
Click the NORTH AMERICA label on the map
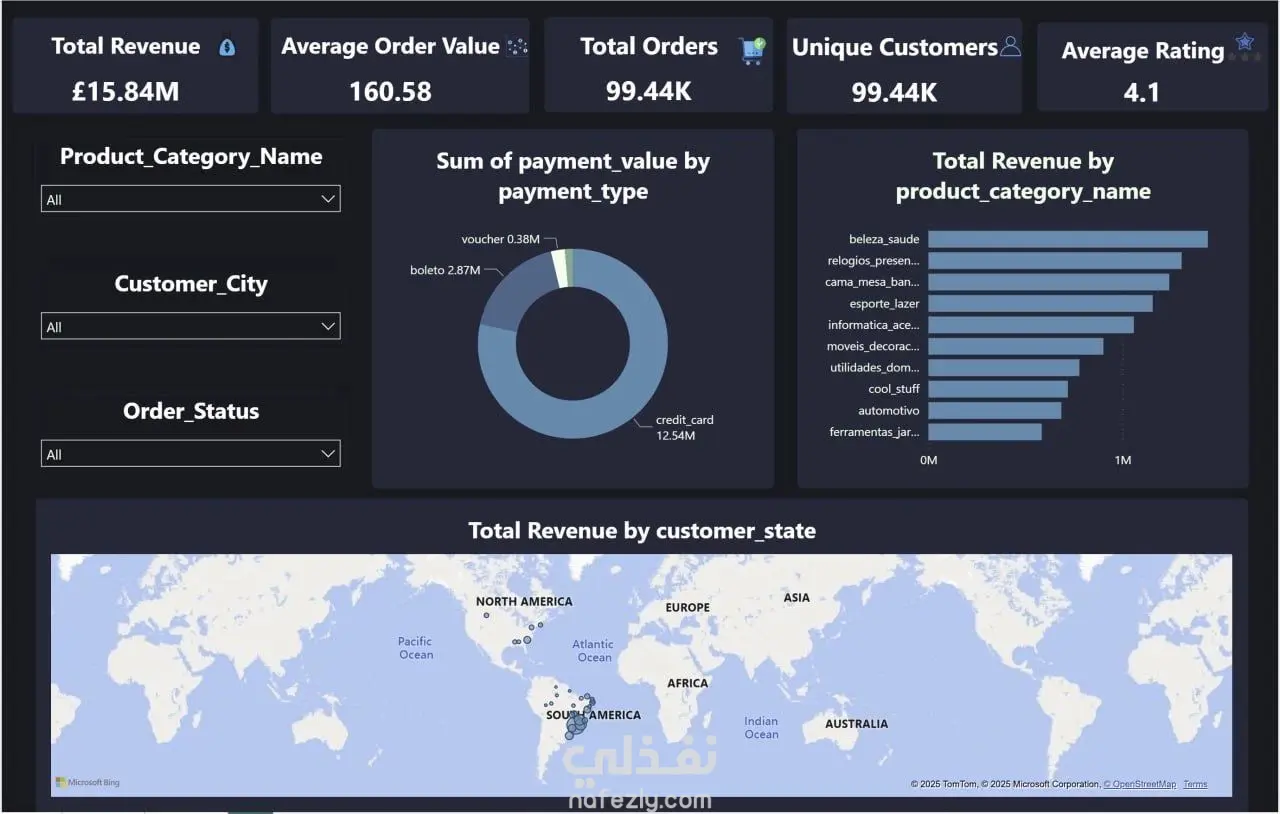(x=524, y=602)
